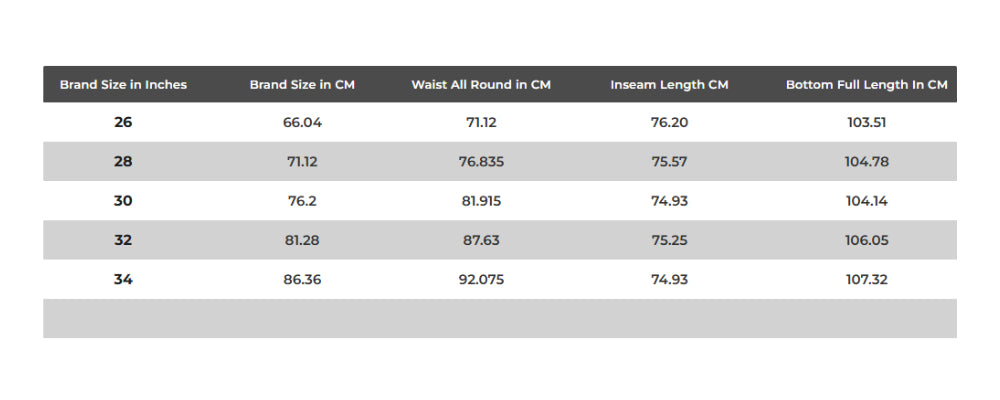Click brand size 26 row label
1000x400 pixels.
point(123,122)
